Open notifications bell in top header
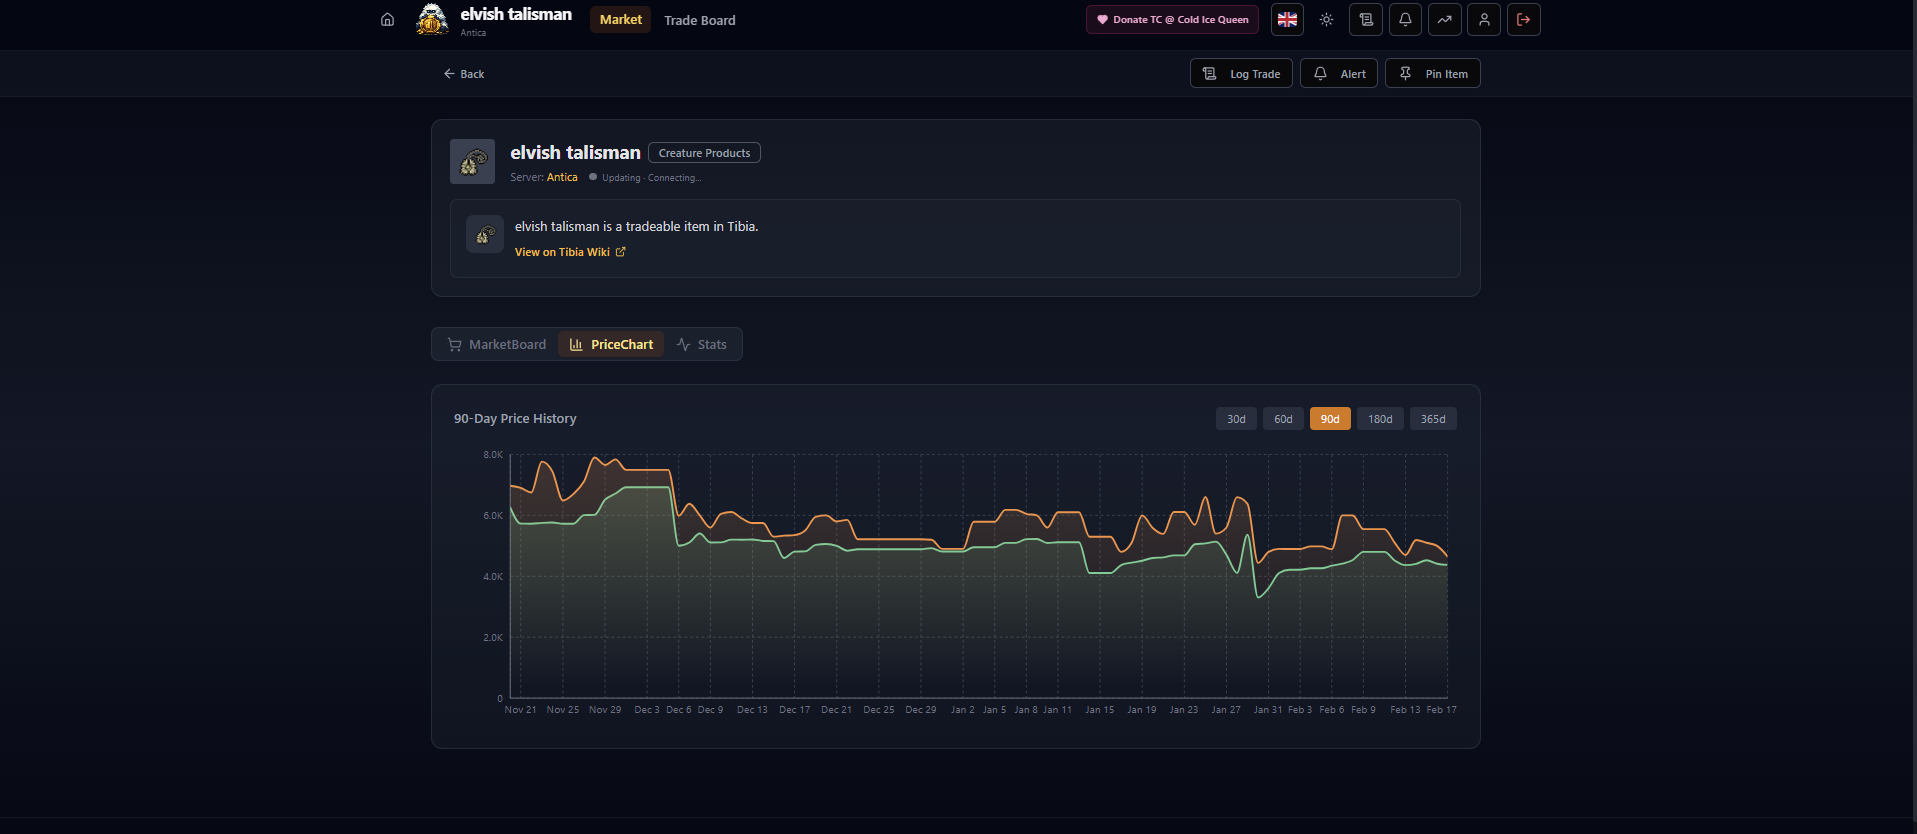Viewport: 1917px width, 834px height. (1405, 19)
